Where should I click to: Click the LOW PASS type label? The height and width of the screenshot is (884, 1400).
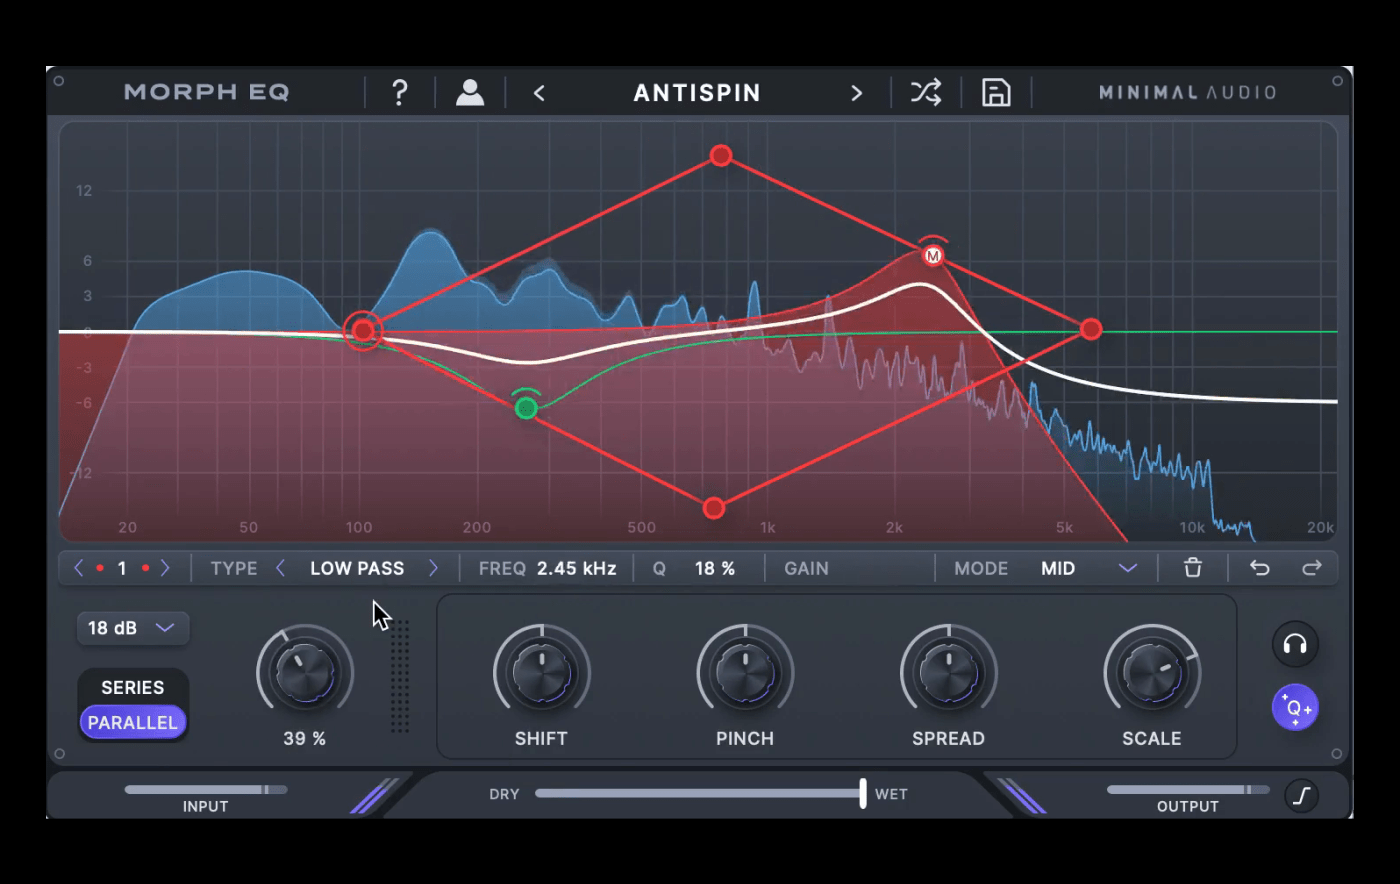[357, 568]
